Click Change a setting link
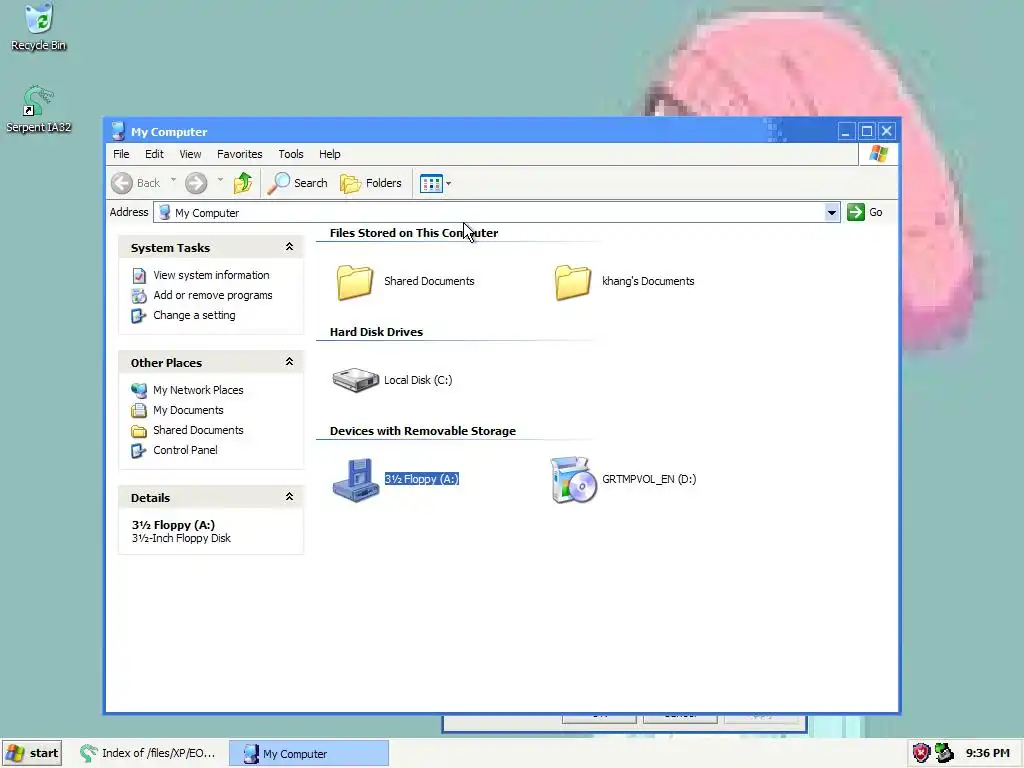1024x768 pixels. pyautogui.click(x=194, y=315)
